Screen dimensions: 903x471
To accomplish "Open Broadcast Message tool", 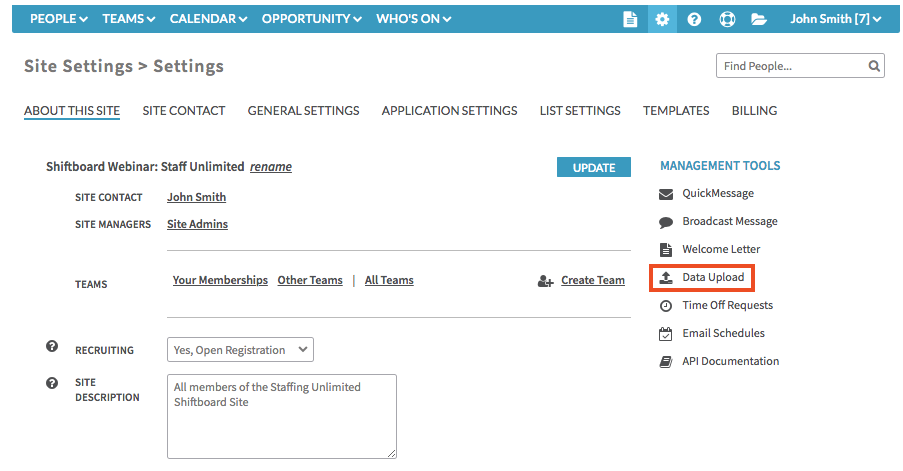I will (x=730, y=221).
